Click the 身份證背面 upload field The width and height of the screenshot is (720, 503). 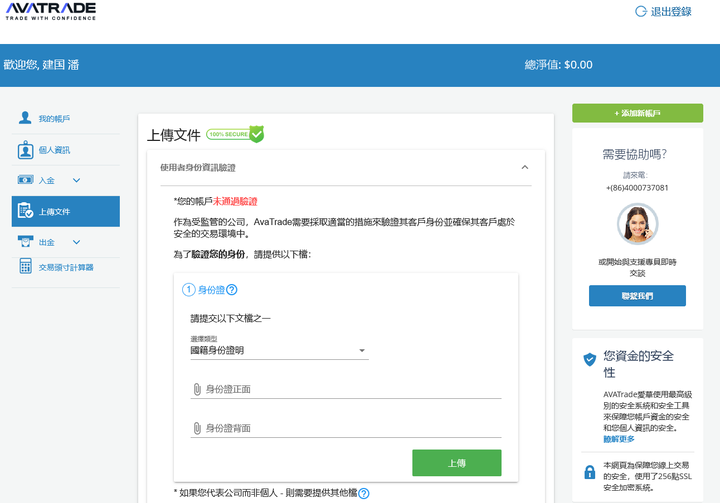(x=346, y=429)
